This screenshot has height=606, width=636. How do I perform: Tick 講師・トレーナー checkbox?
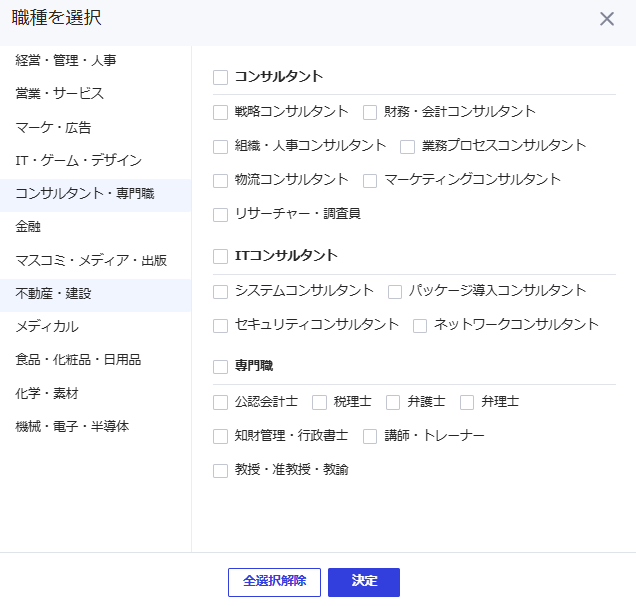click(370, 436)
